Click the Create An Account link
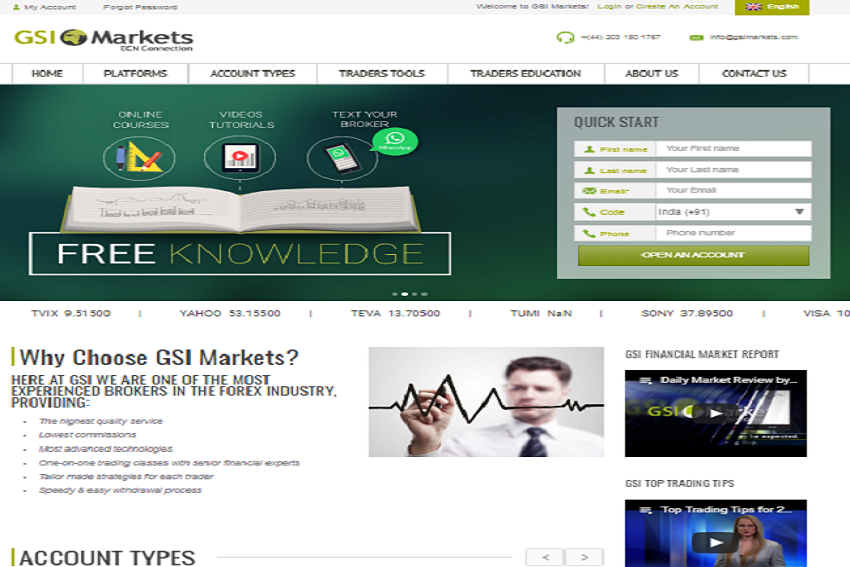The width and height of the screenshot is (850, 567). [677, 7]
